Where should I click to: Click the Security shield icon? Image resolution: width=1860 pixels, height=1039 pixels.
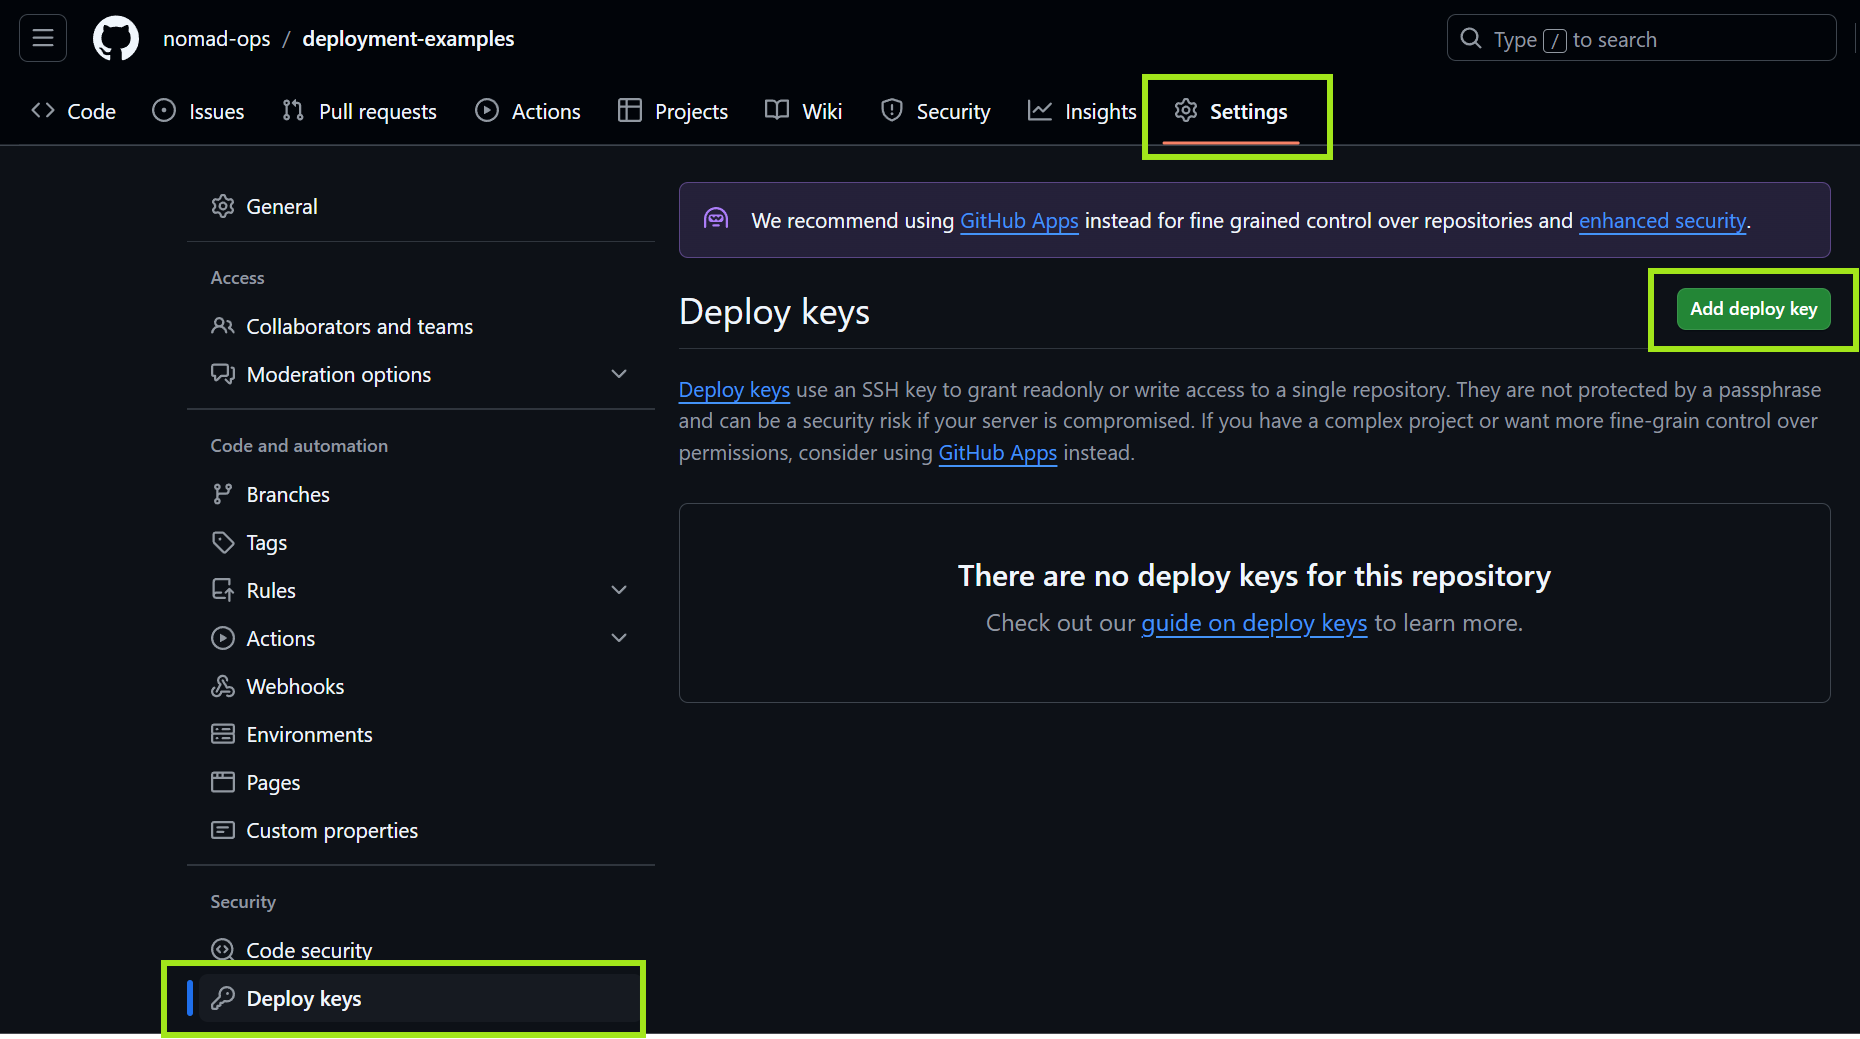pyautogui.click(x=892, y=110)
